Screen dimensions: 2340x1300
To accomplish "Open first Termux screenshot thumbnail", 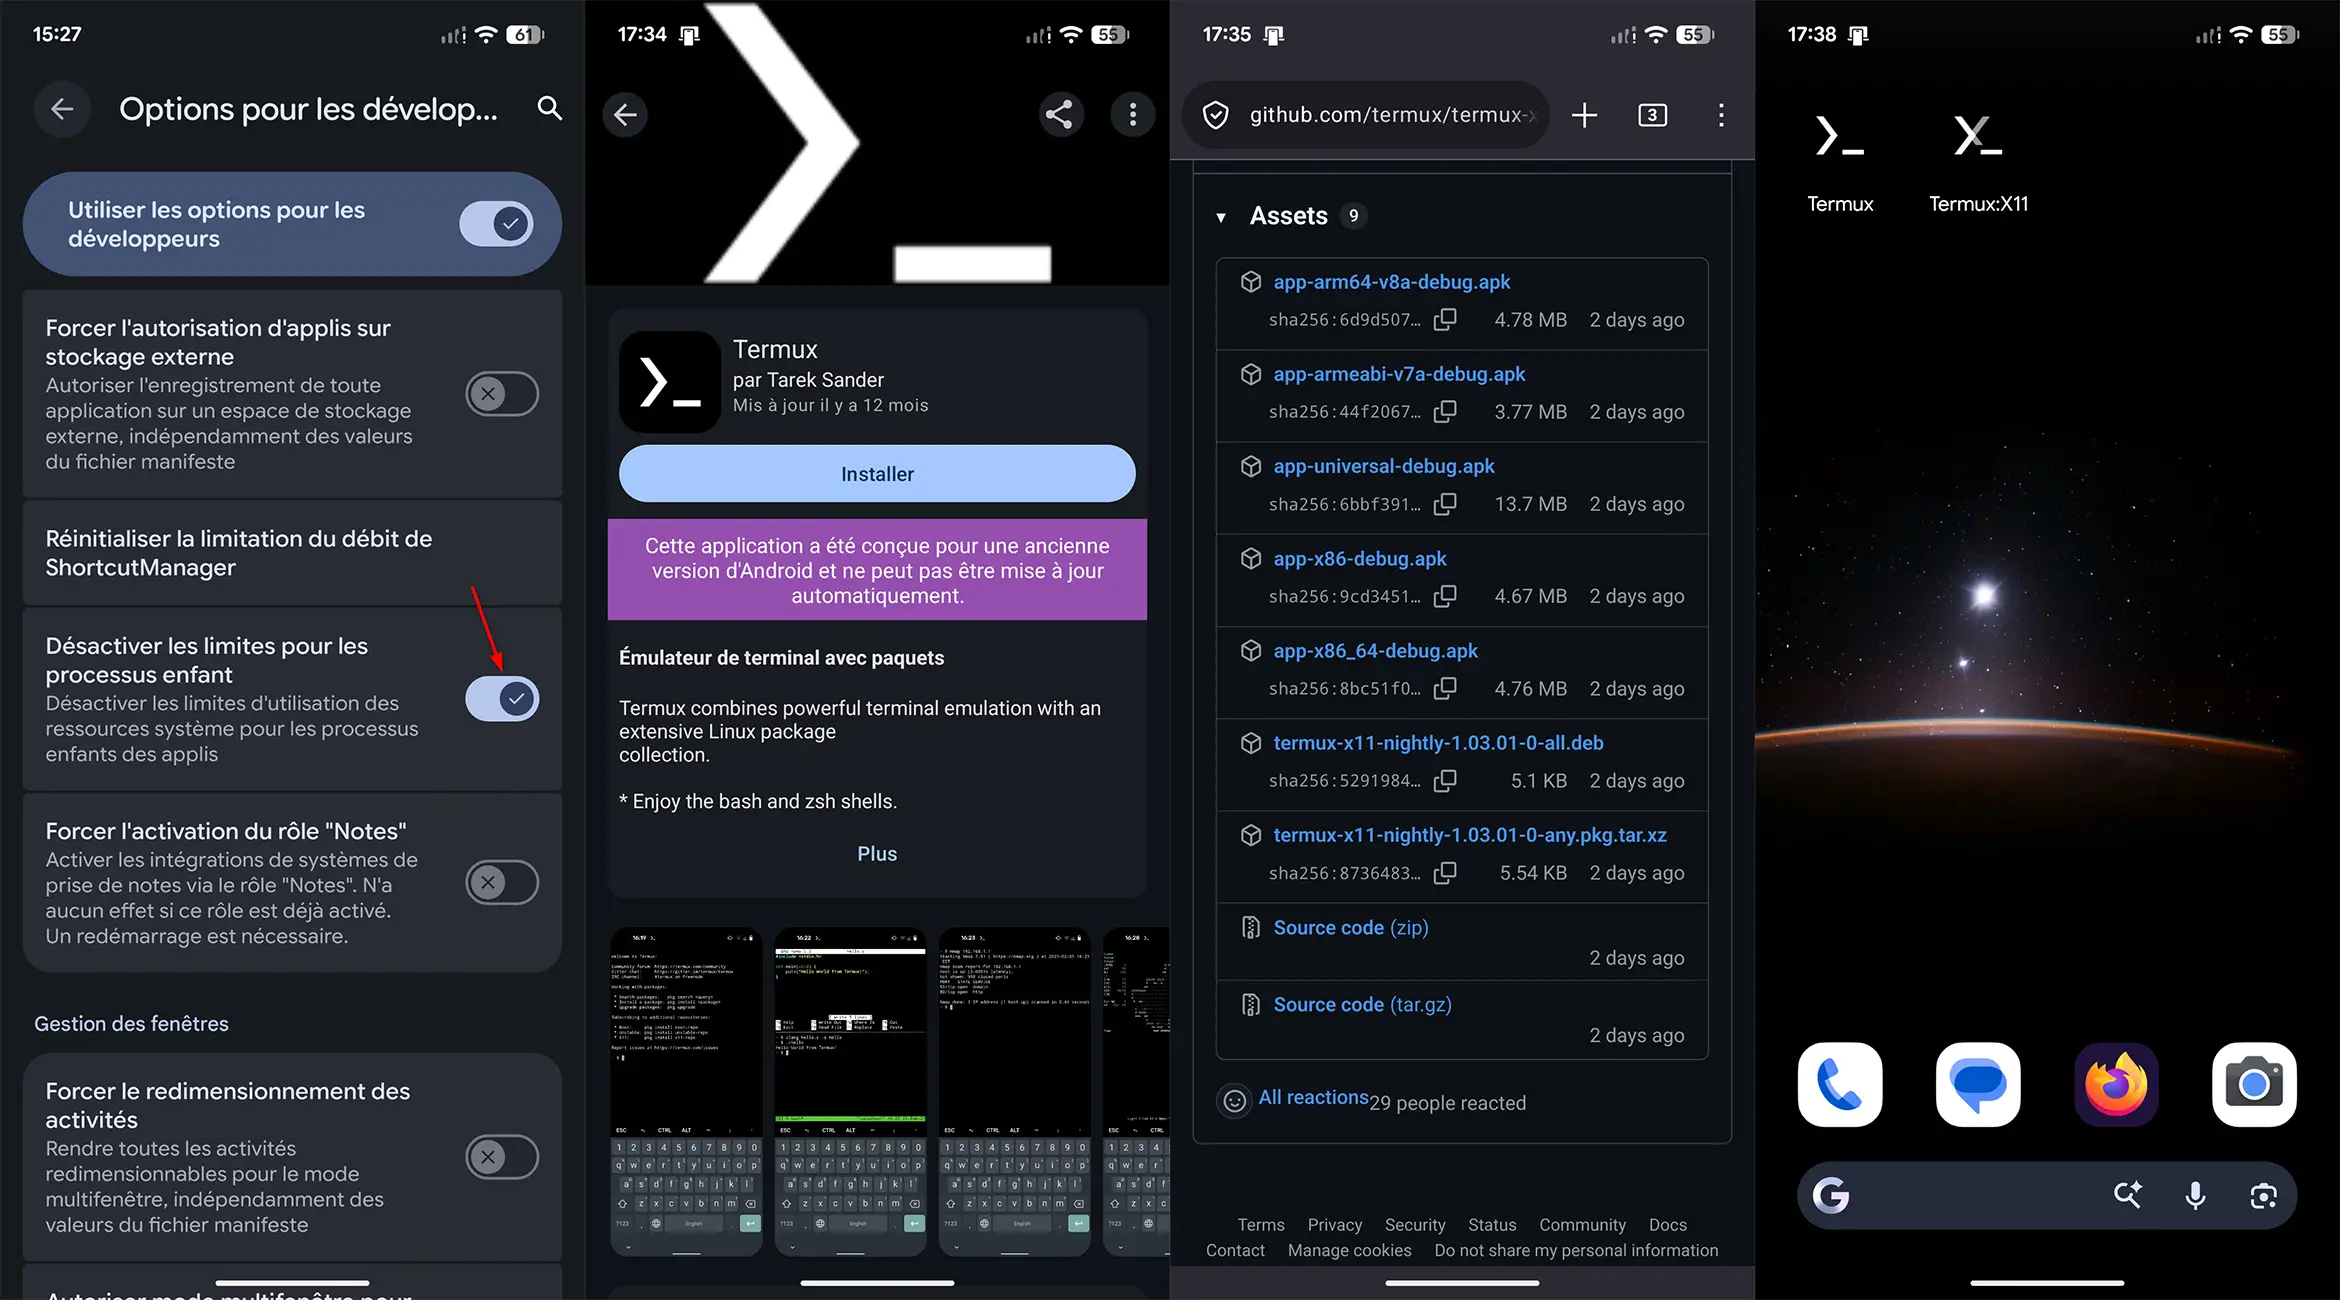I will click(687, 1092).
